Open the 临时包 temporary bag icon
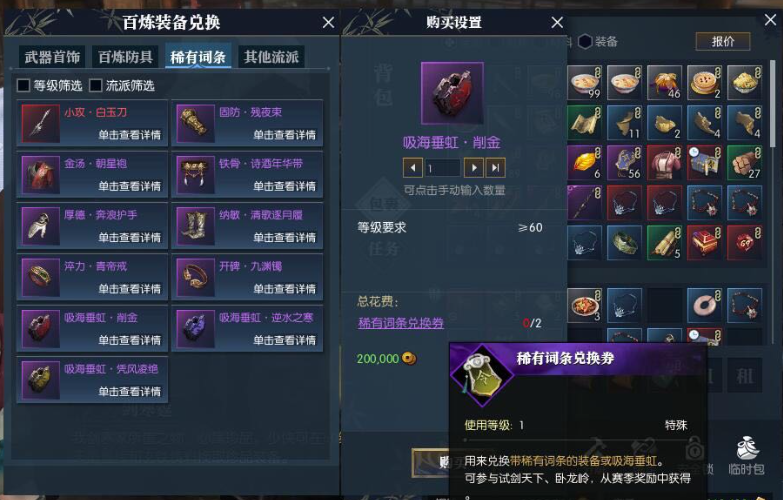783x500 pixels. tap(746, 455)
